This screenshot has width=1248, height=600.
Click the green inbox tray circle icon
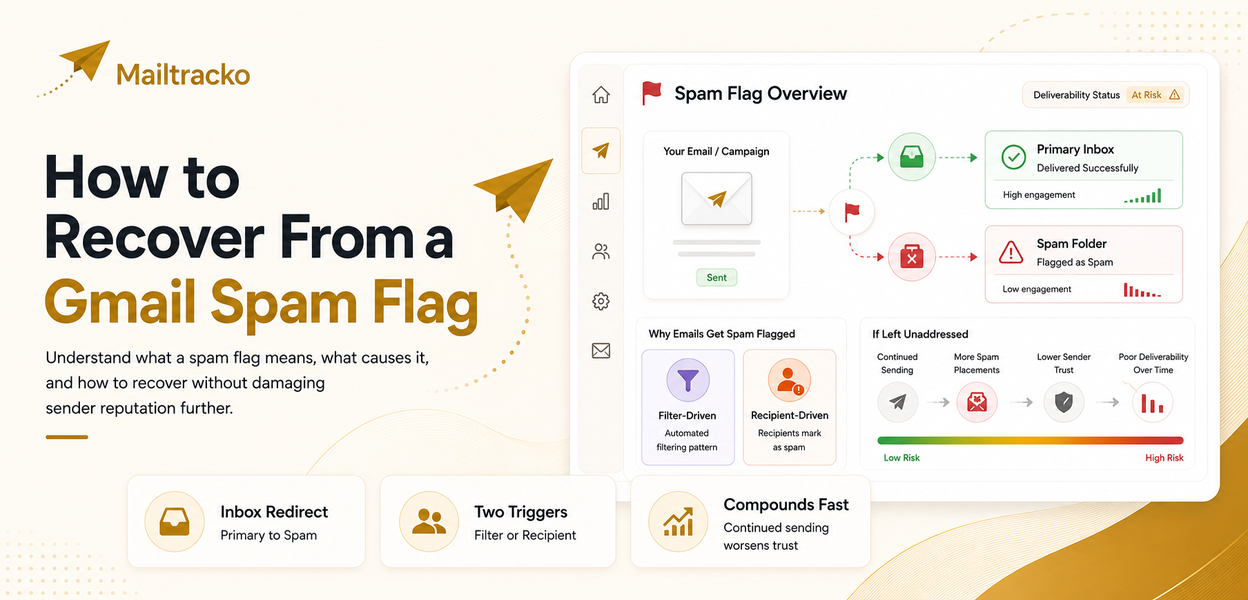coord(911,157)
